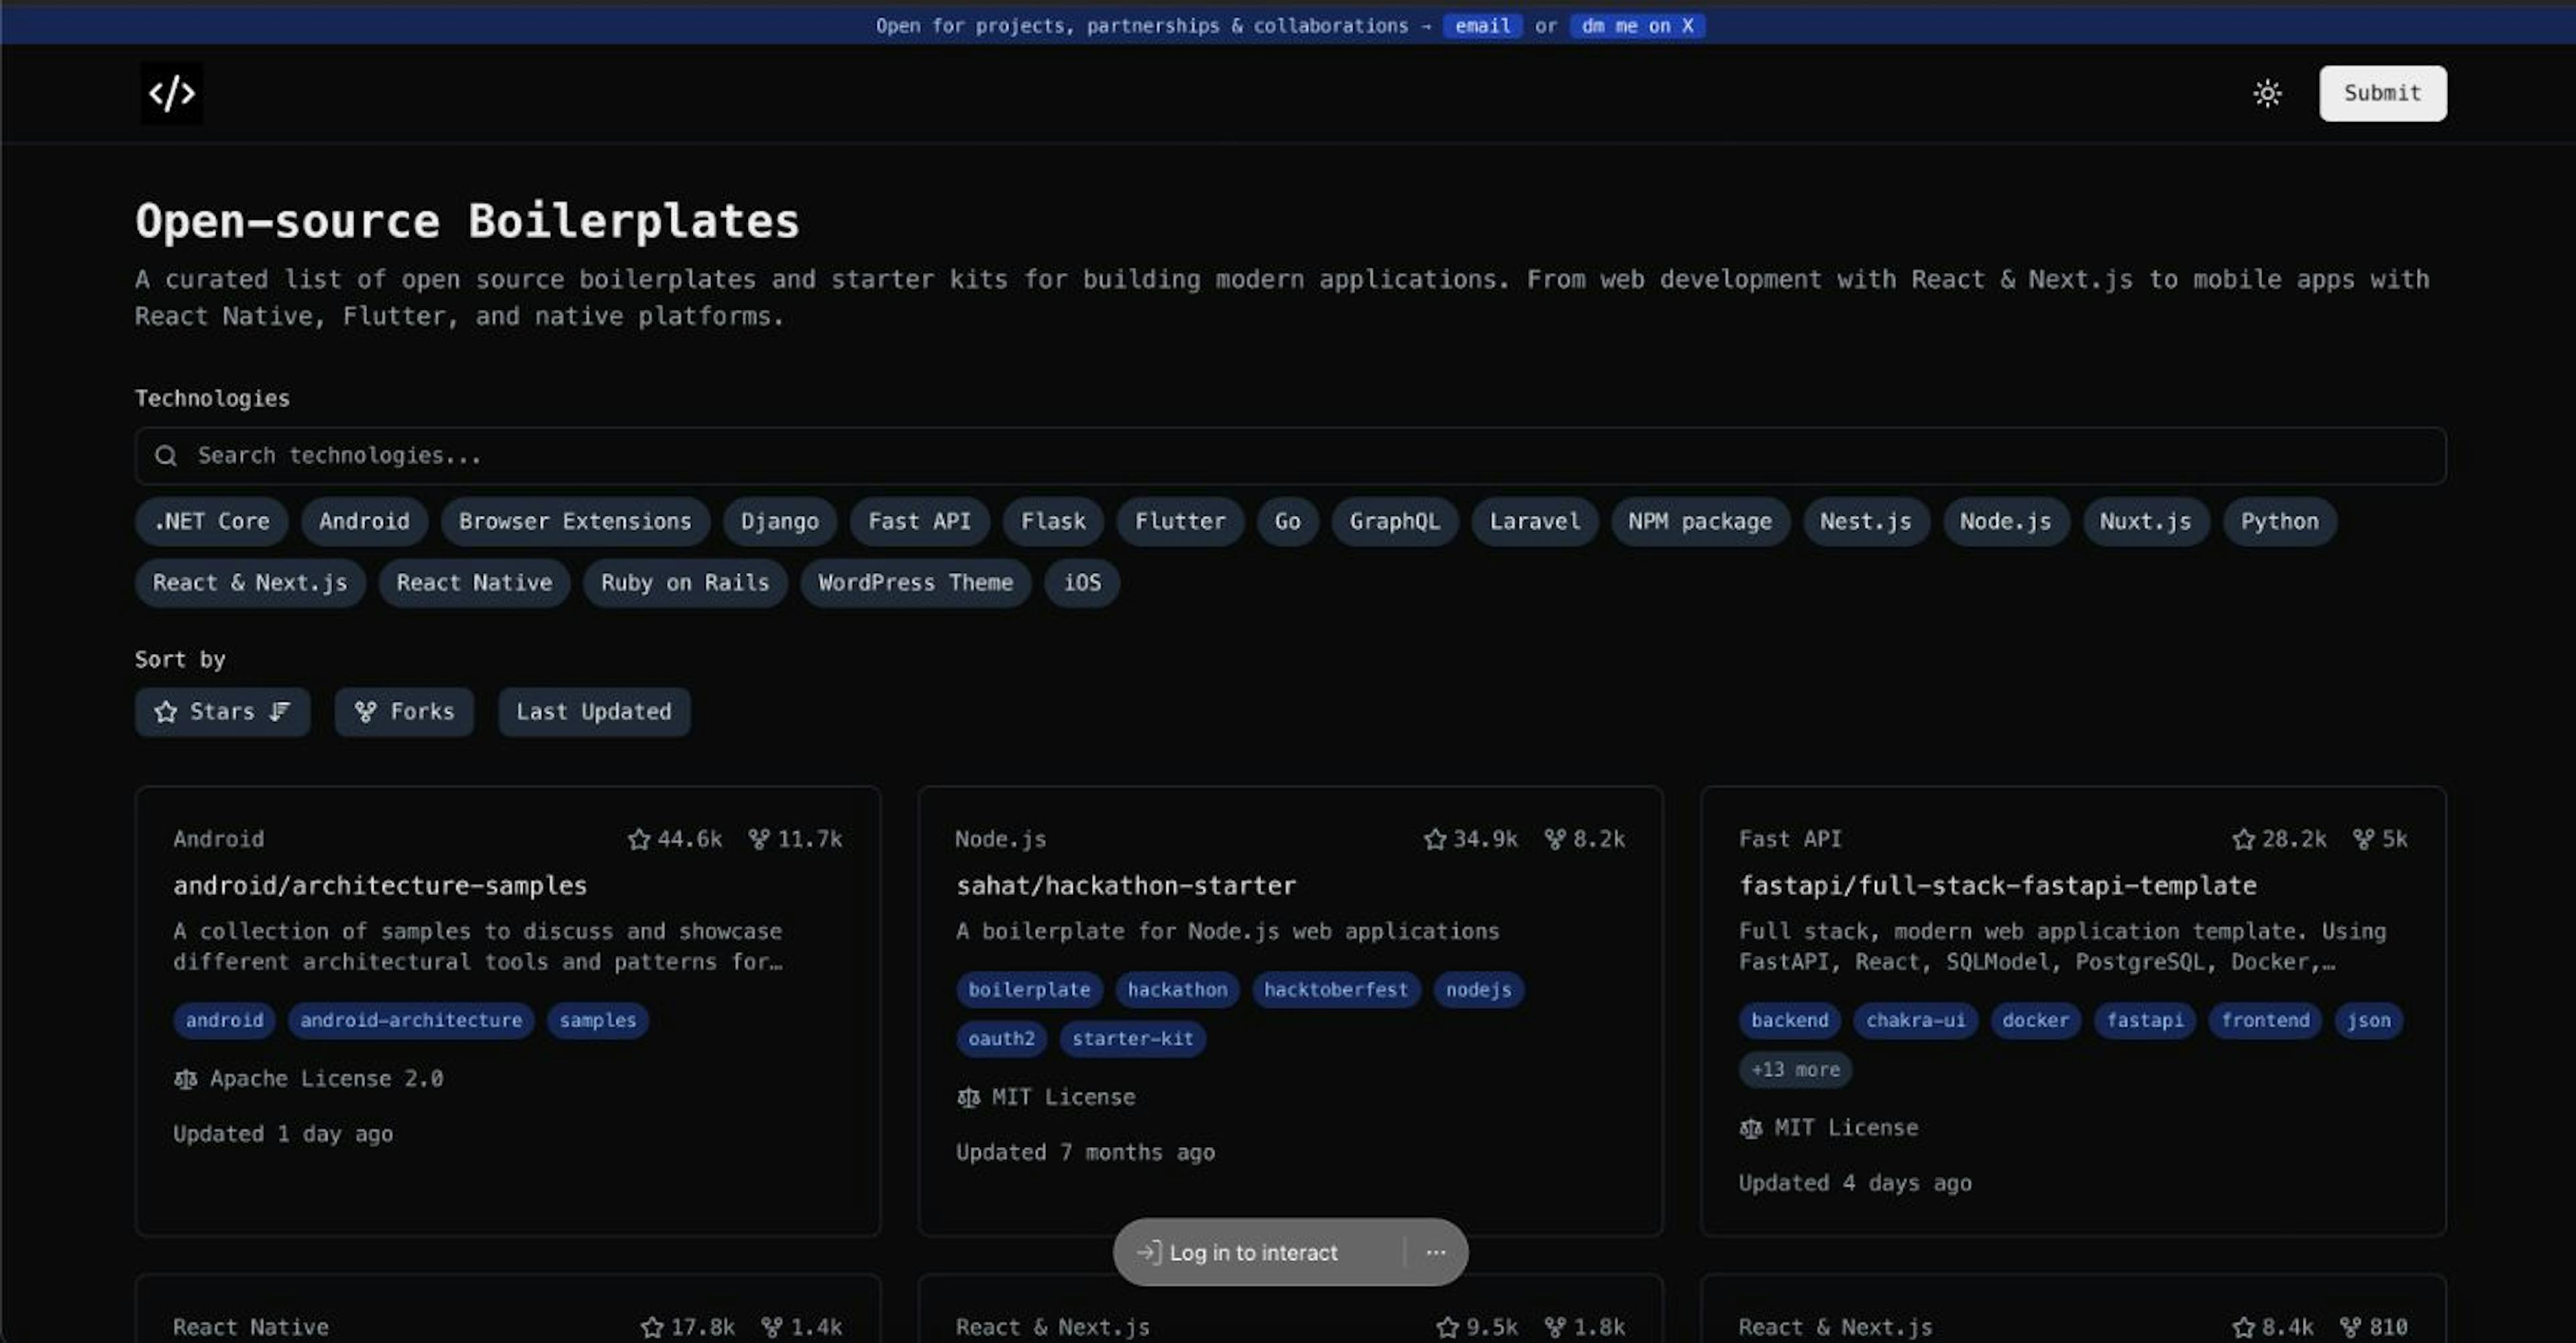
Task: Sort boilerplates by Stars
Action: pos(222,712)
